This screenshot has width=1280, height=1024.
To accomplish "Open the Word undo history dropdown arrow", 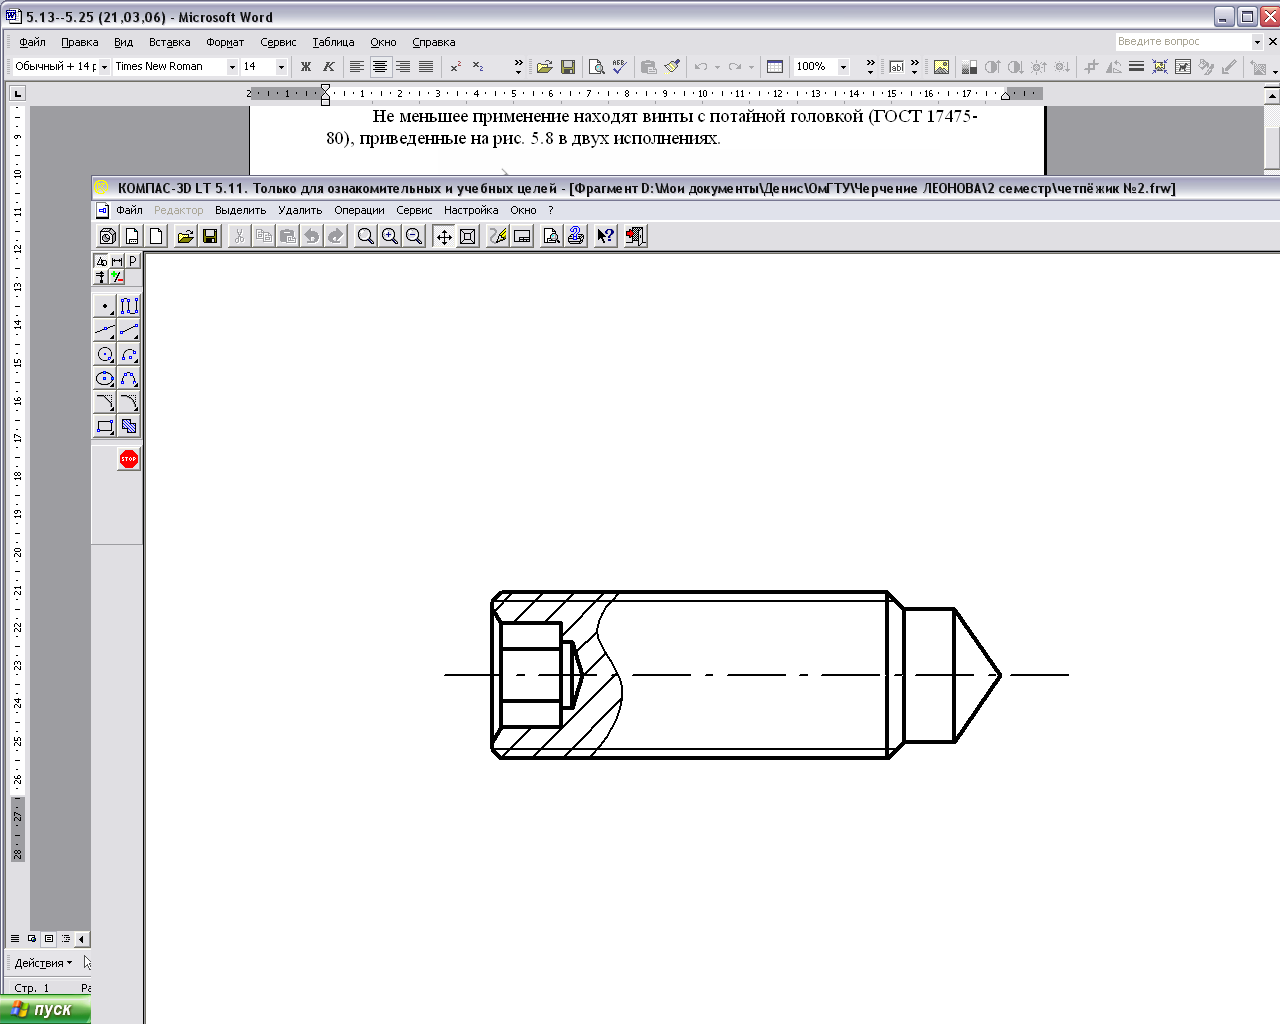I will point(717,67).
